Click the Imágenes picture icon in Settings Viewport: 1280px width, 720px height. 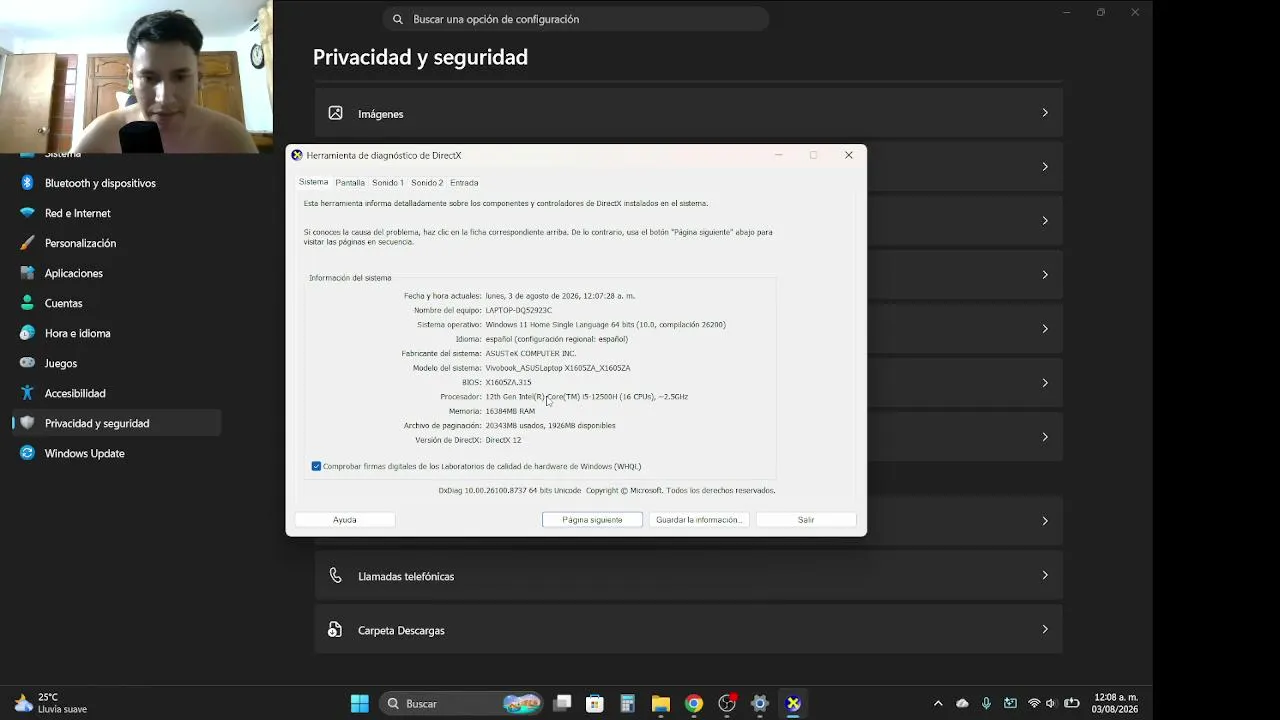coord(336,114)
